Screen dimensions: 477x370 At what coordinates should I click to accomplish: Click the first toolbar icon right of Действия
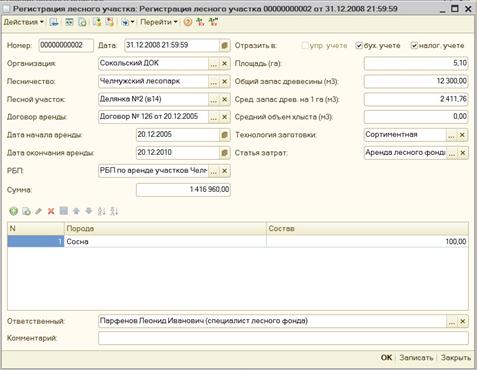pos(54,22)
